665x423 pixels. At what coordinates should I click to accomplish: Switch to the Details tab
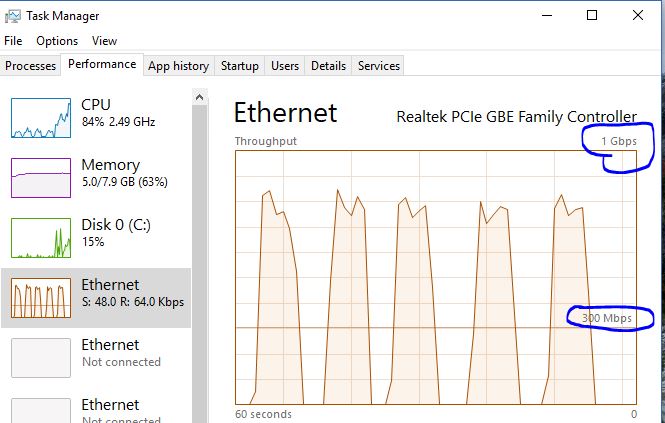pos(328,66)
